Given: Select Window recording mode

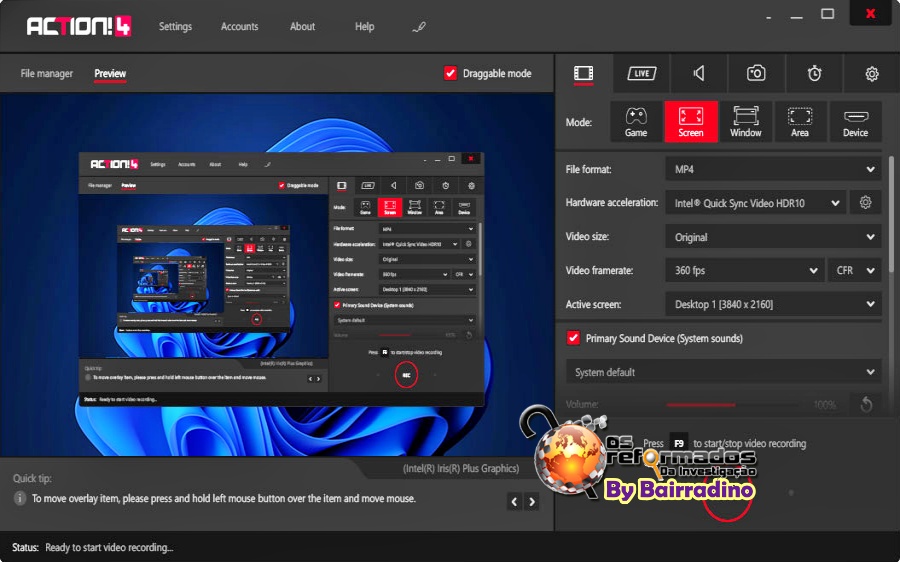Looking at the screenshot, I should point(746,122).
